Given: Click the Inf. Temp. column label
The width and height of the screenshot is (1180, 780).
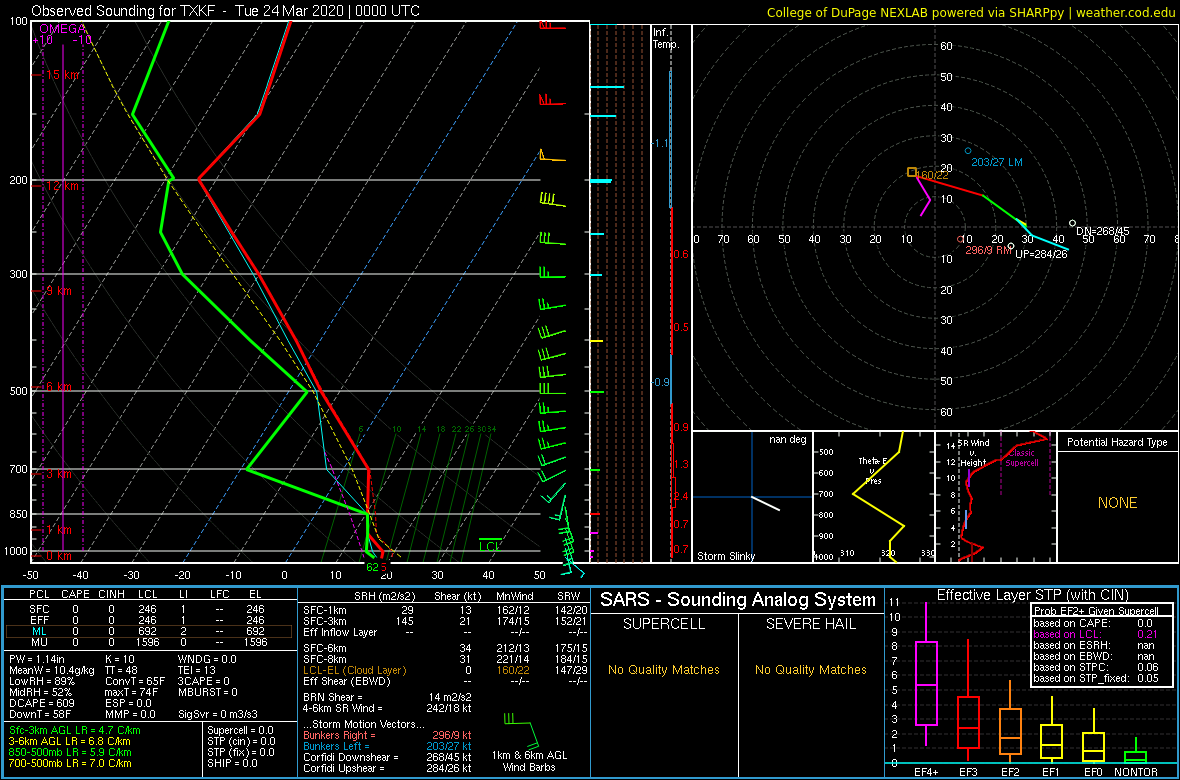Looking at the screenshot, I should click(x=667, y=38).
